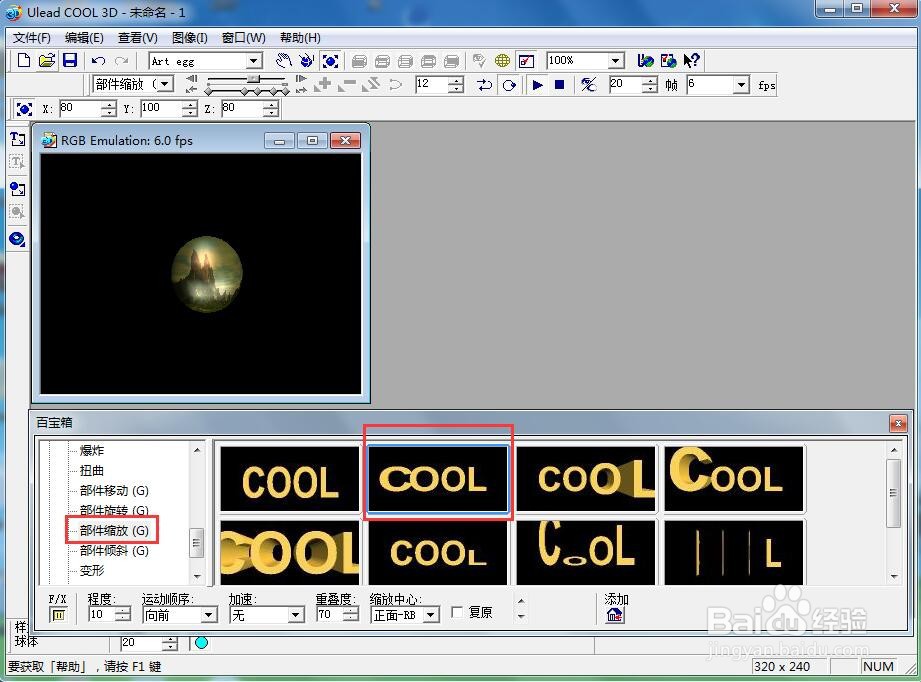Open the 加速 无 dropdown
The height and width of the screenshot is (682, 921).
(295, 615)
